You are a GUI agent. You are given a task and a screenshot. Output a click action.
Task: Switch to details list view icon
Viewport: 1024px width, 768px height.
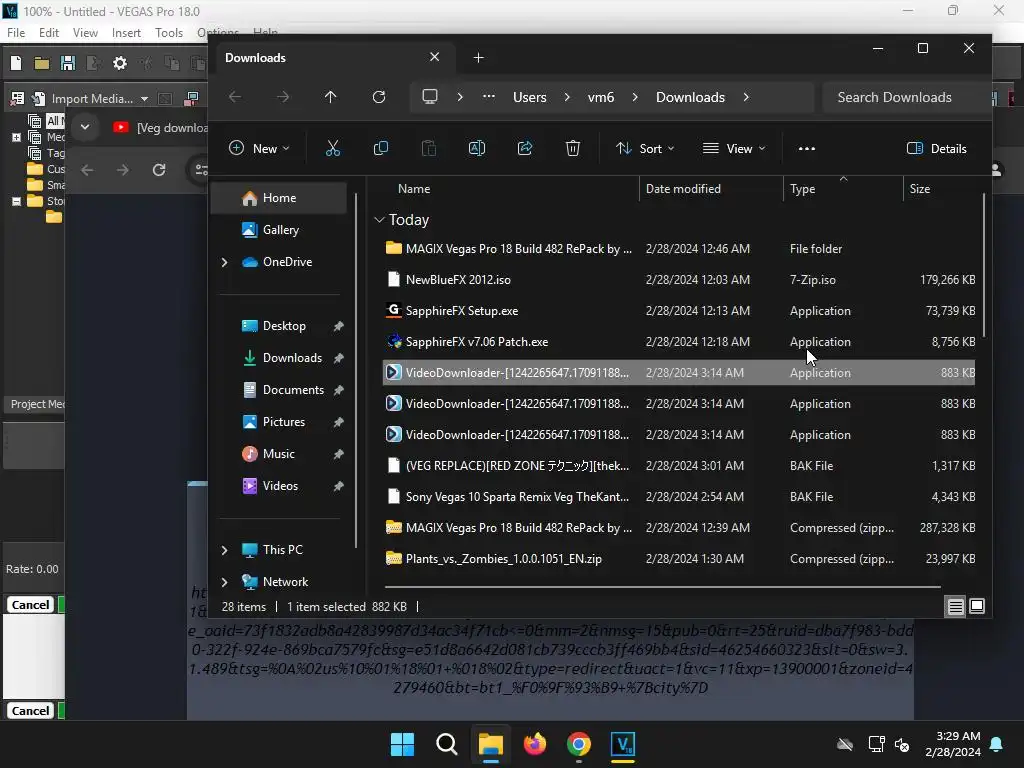(x=955, y=607)
